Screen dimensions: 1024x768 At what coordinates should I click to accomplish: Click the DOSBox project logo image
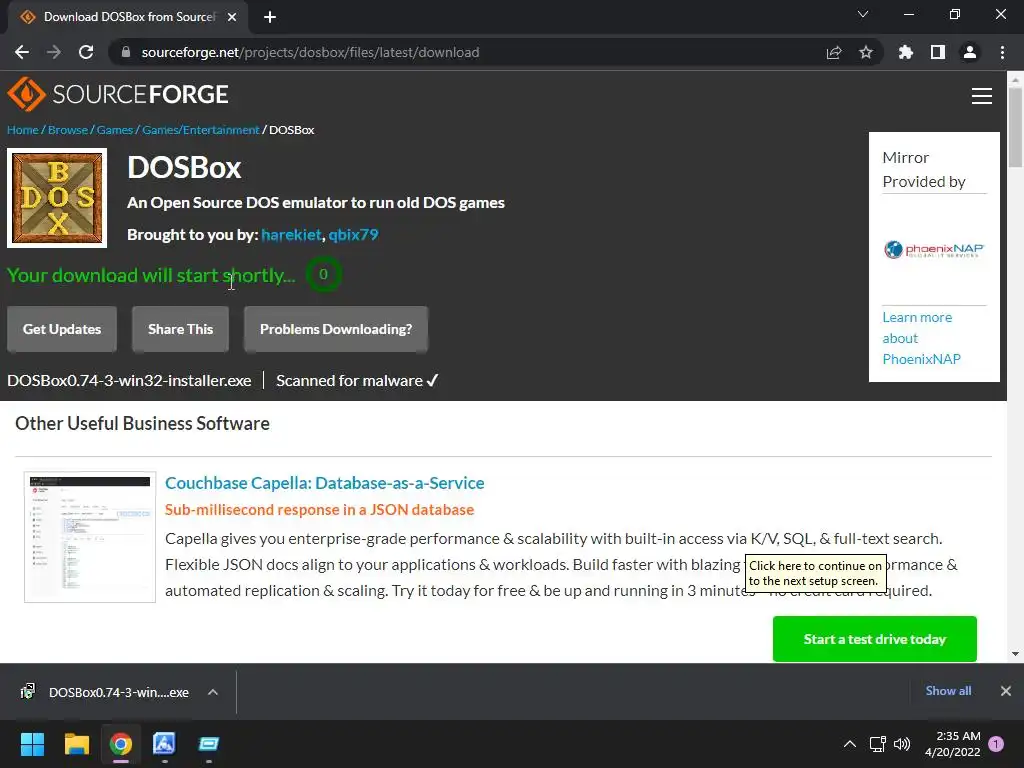[x=57, y=198]
